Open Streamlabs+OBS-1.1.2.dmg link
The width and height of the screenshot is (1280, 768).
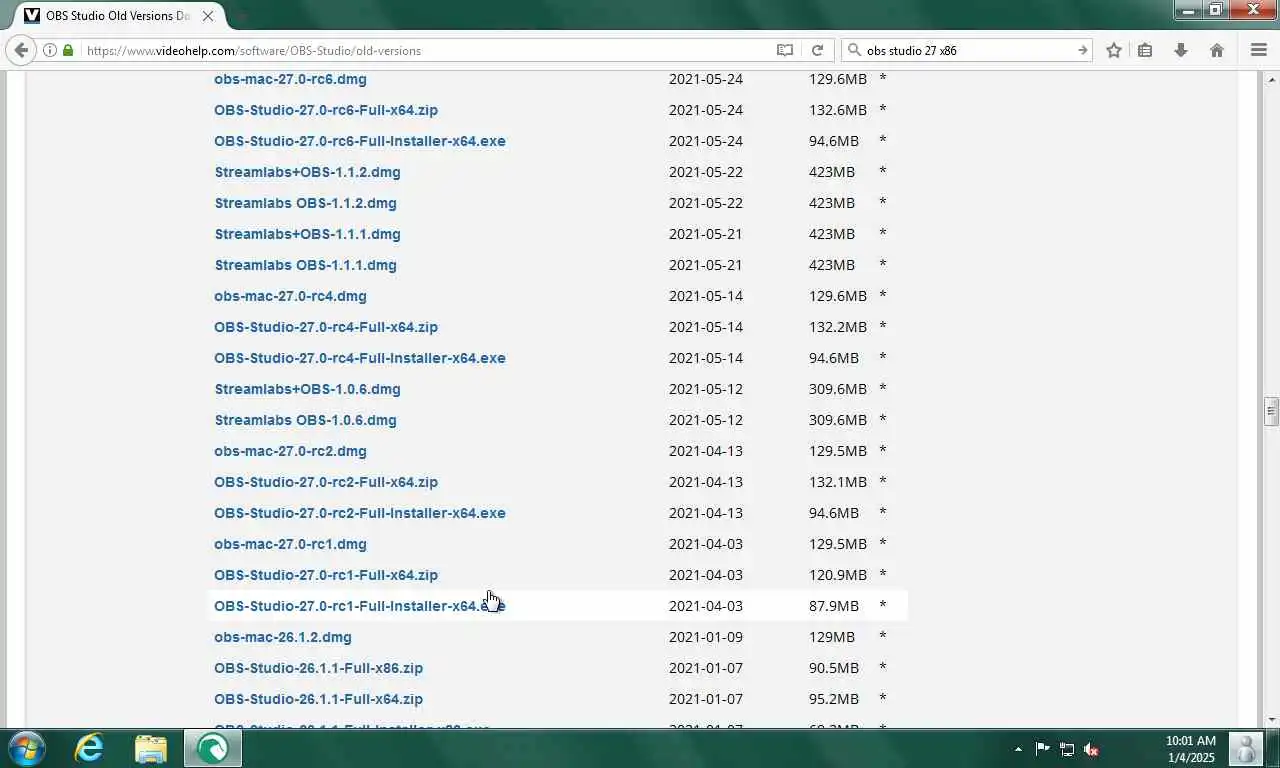point(308,172)
